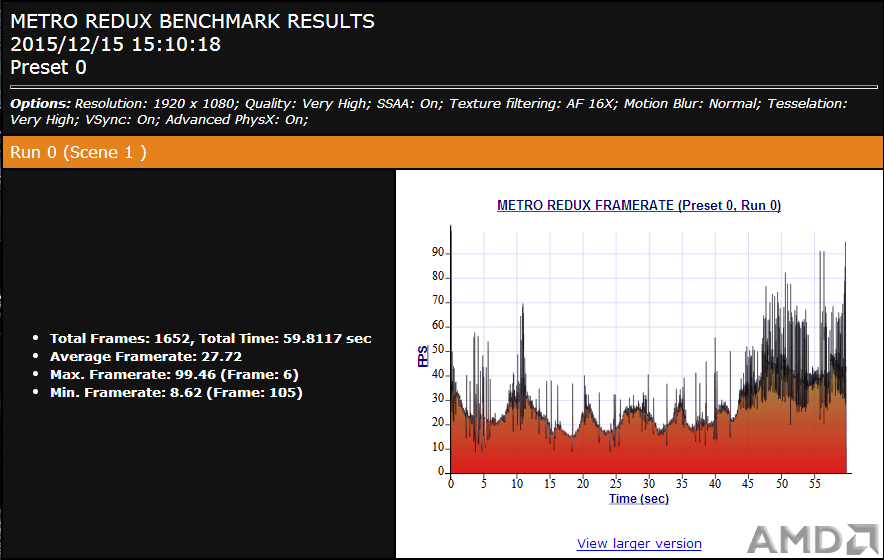The width and height of the screenshot is (884, 560).
Task: Click the METRO REDUX FRAMERATE chart title
Action: point(639,205)
